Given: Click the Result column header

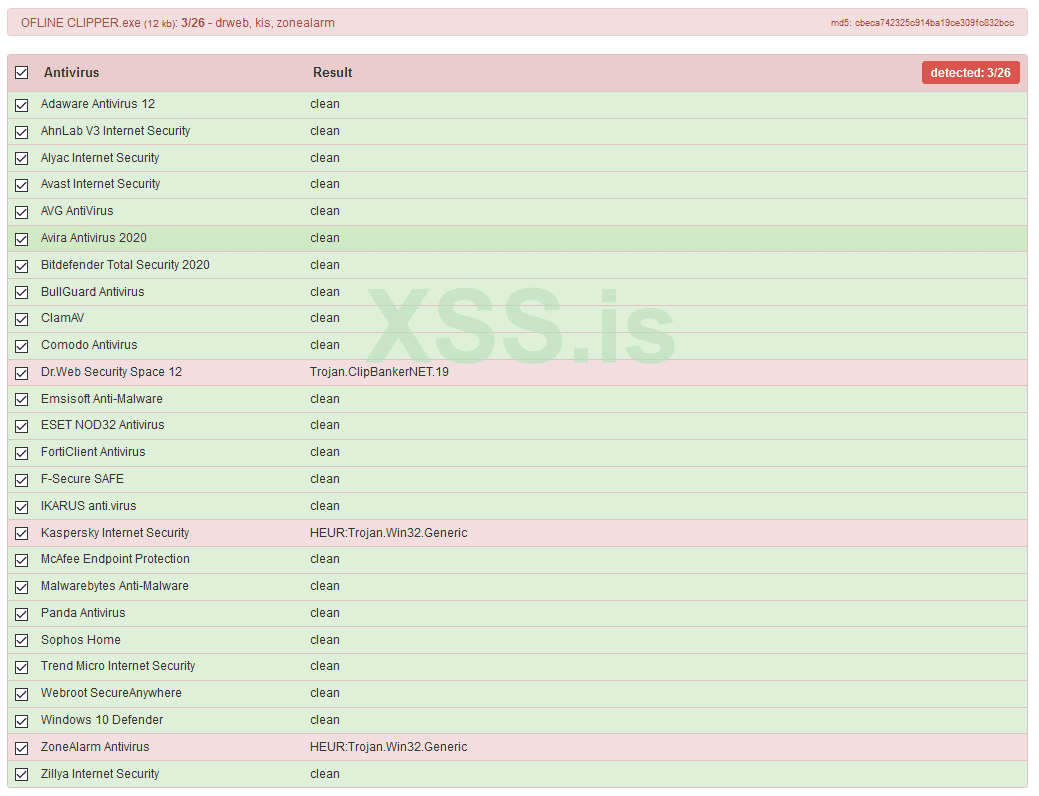Looking at the screenshot, I should pos(332,73).
